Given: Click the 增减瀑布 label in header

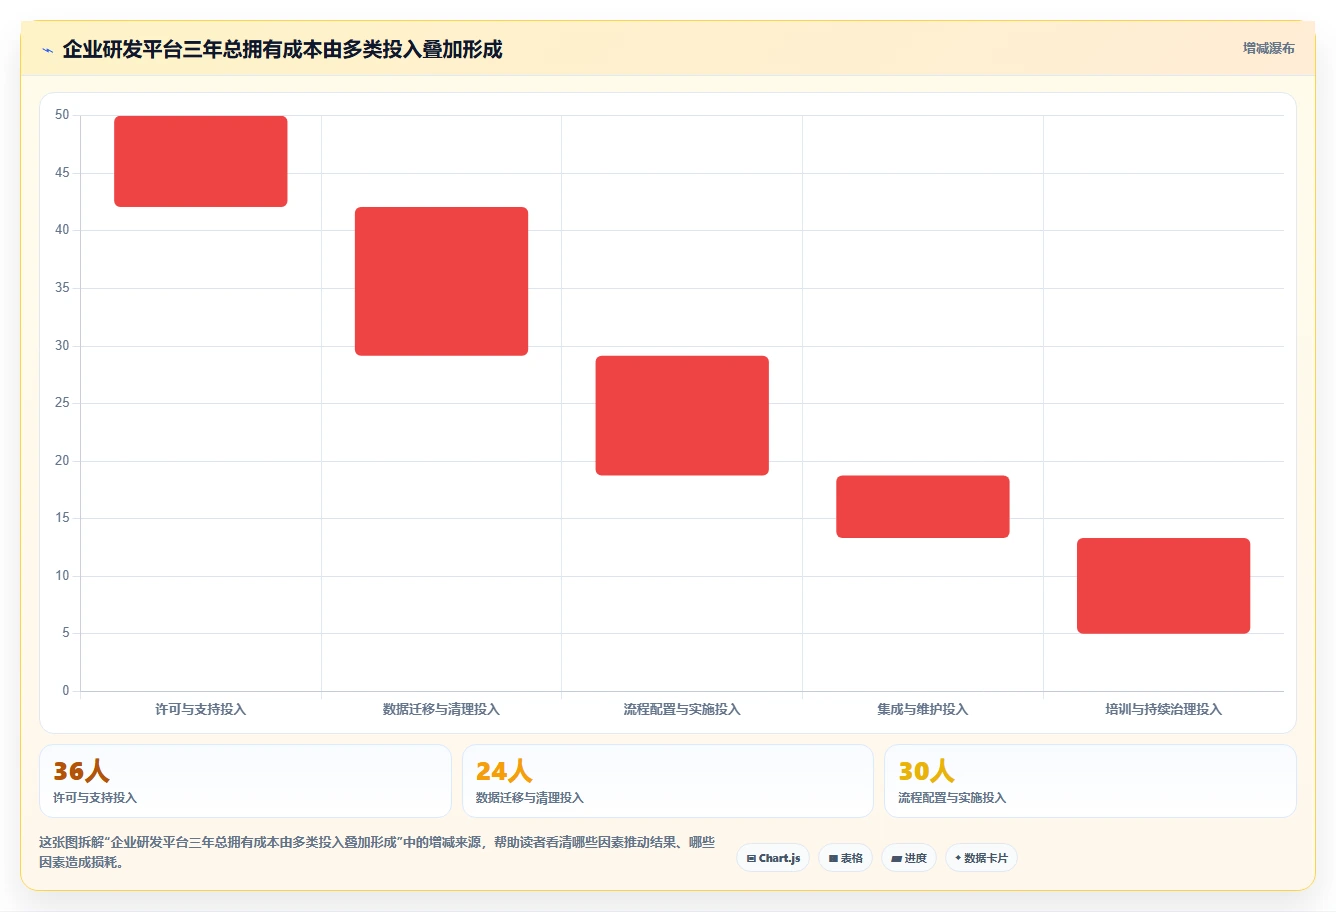Looking at the screenshot, I should pos(1268,48).
